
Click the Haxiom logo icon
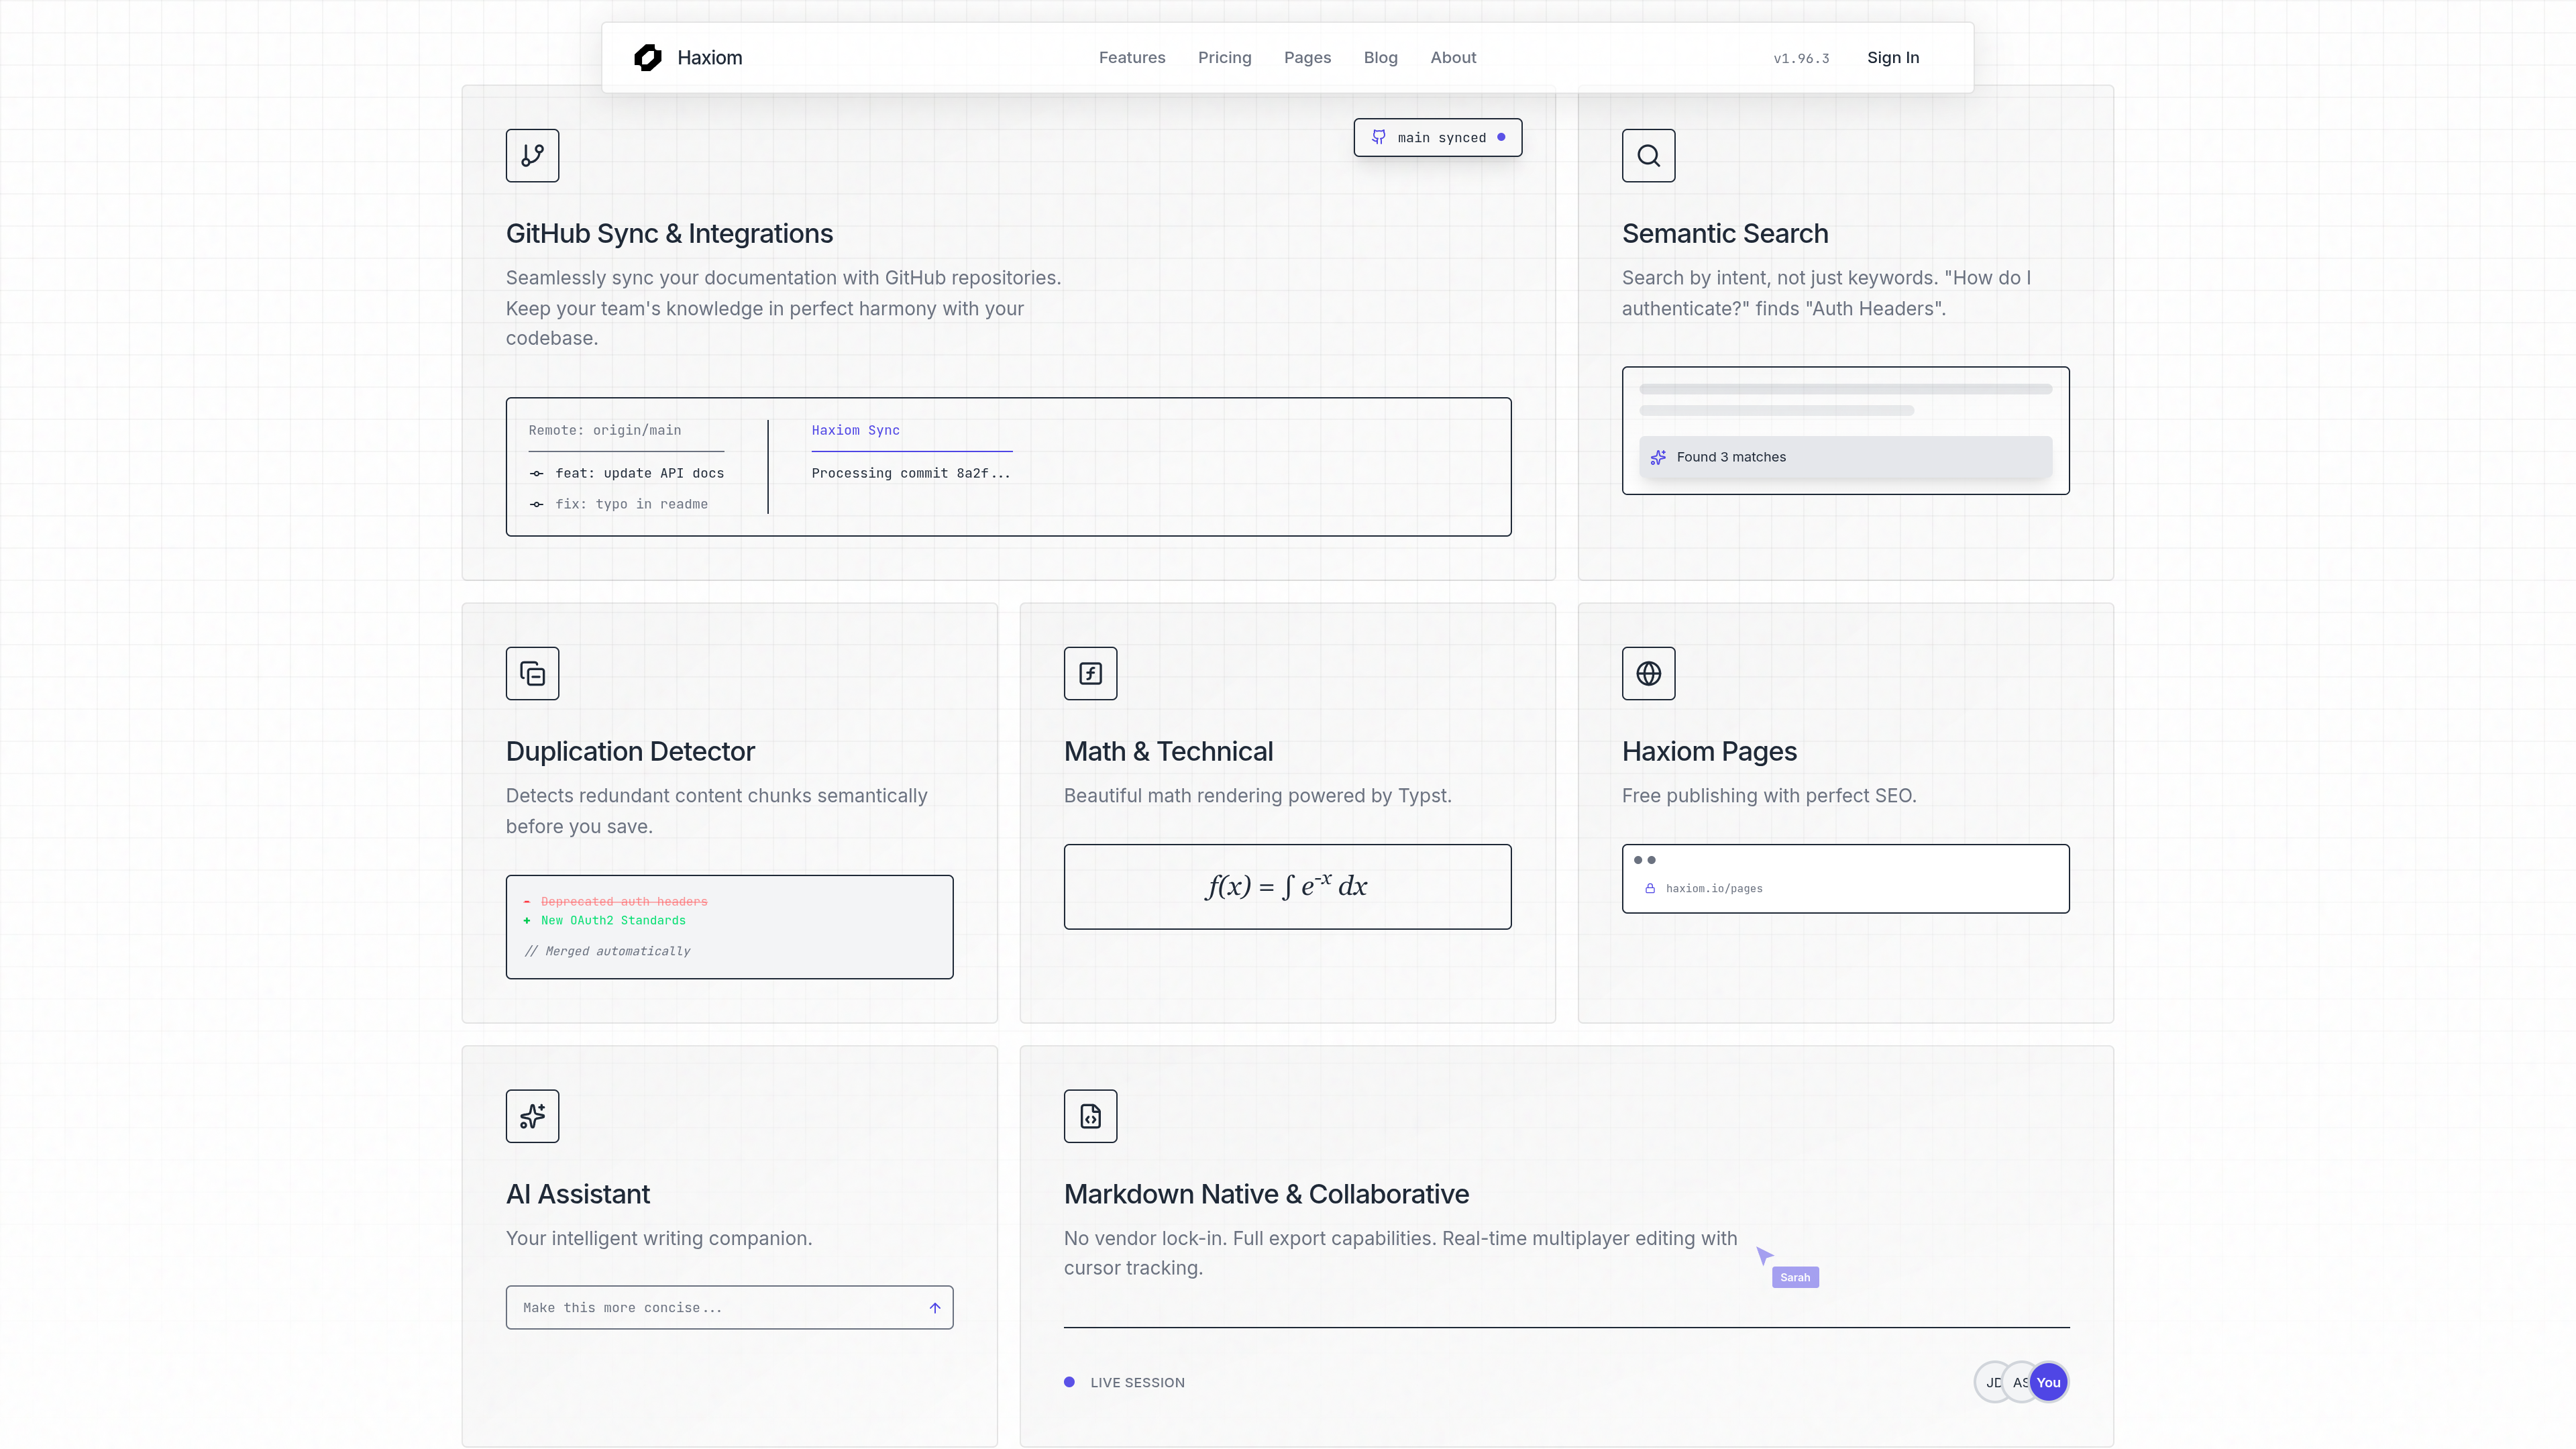[x=647, y=58]
